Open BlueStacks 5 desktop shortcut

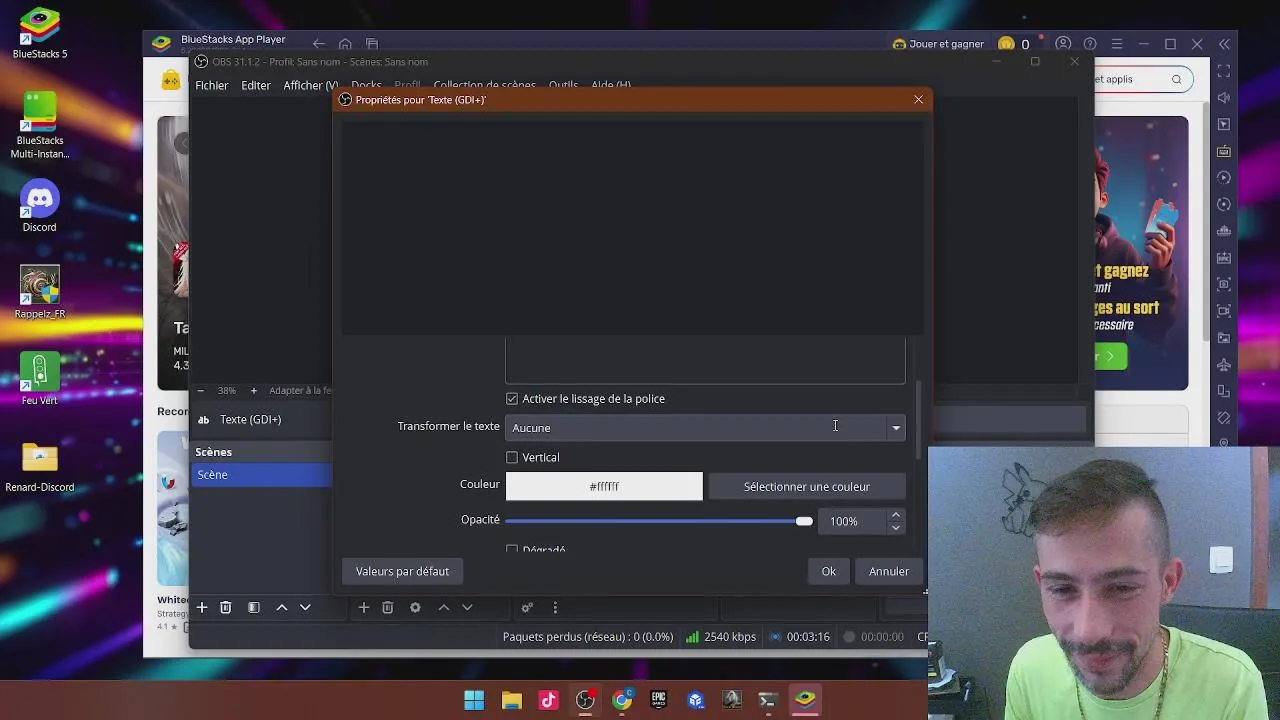click(40, 33)
